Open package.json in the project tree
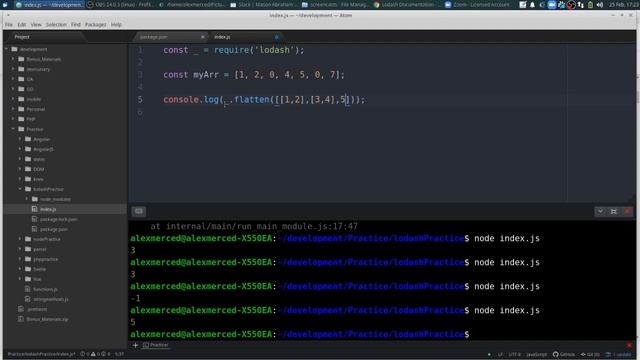Viewport: 640px width, 360px height. [53, 229]
